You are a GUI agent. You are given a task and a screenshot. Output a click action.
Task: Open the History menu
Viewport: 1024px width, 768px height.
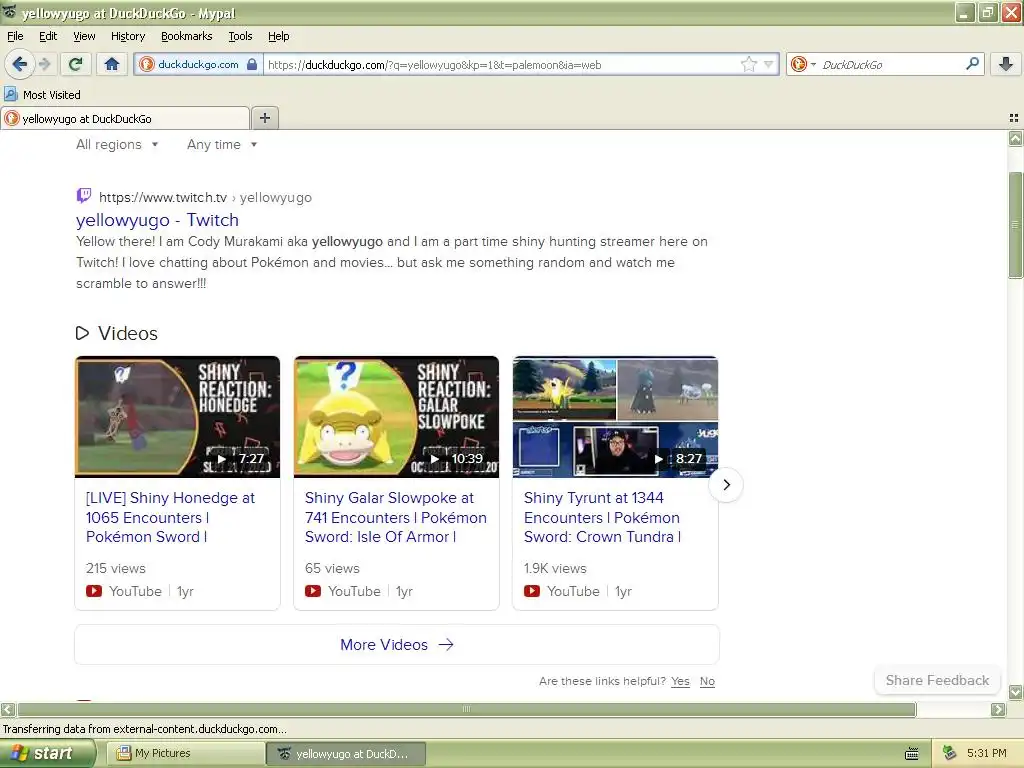[127, 36]
